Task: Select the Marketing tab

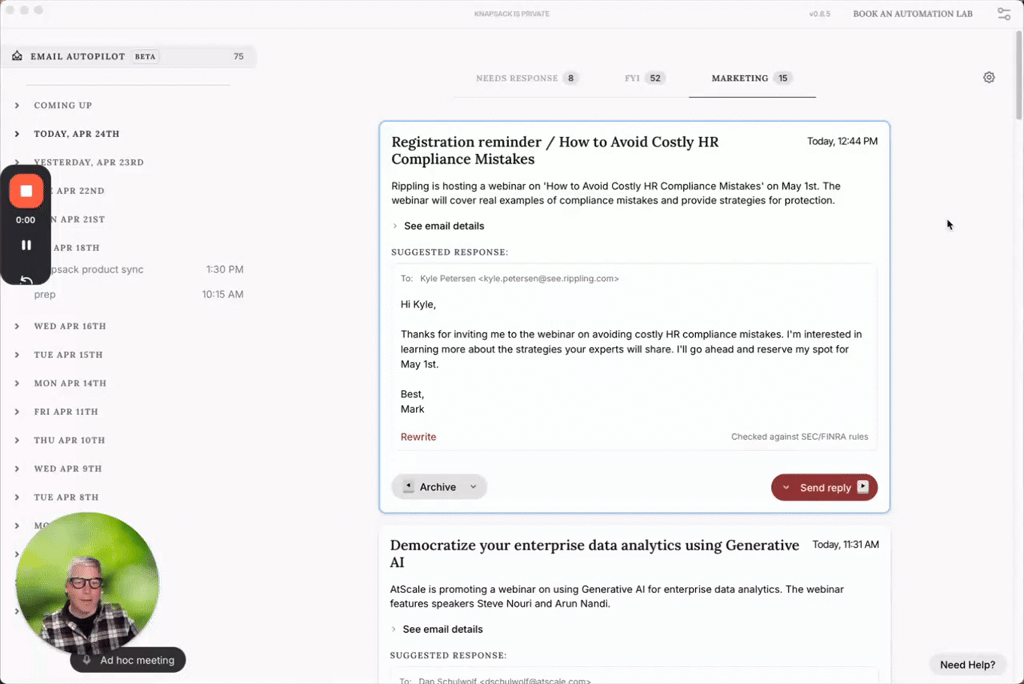Action: coord(752,78)
